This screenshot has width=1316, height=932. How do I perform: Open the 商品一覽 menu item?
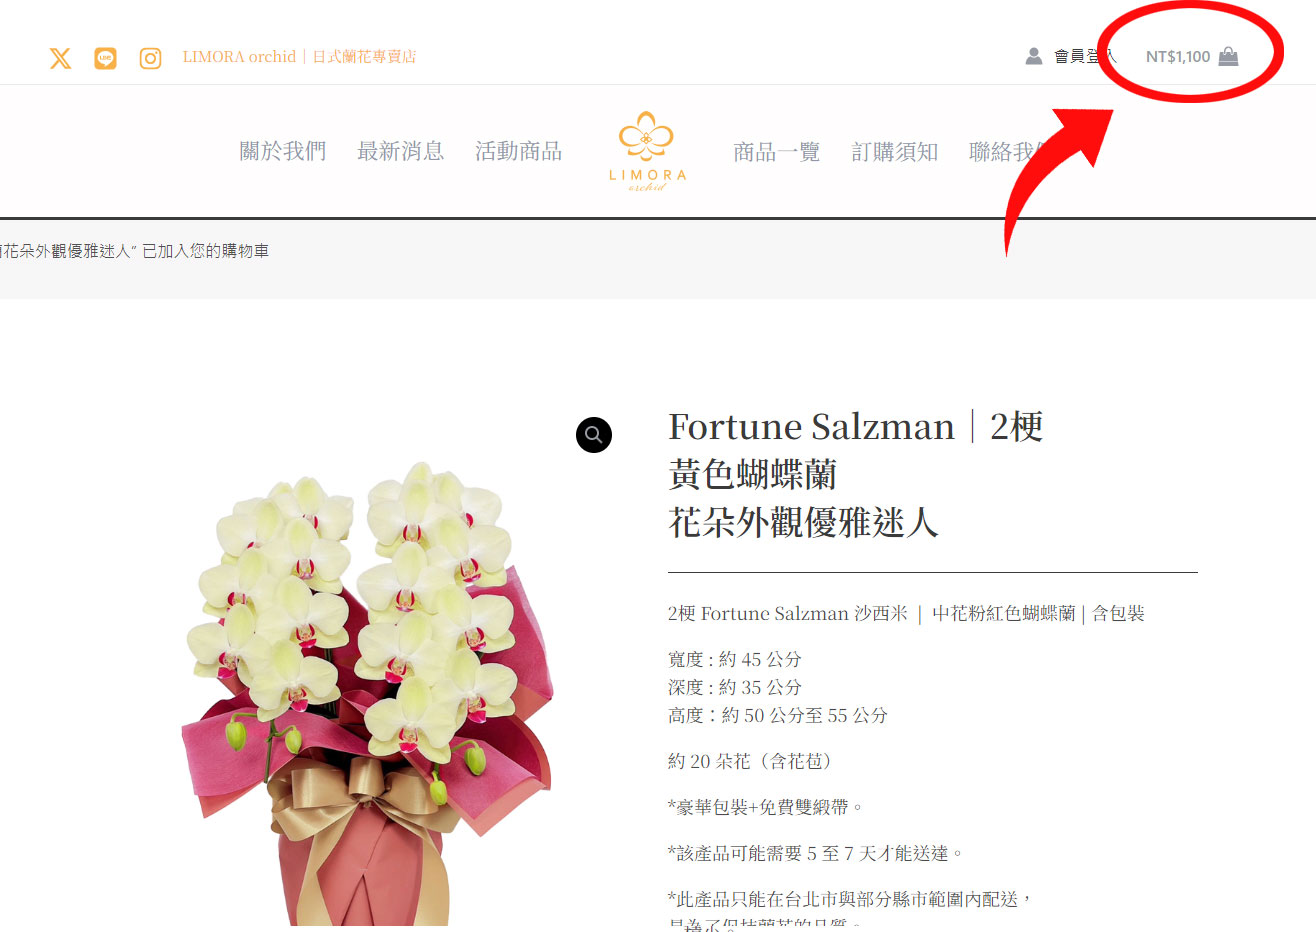click(x=777, y=152)
